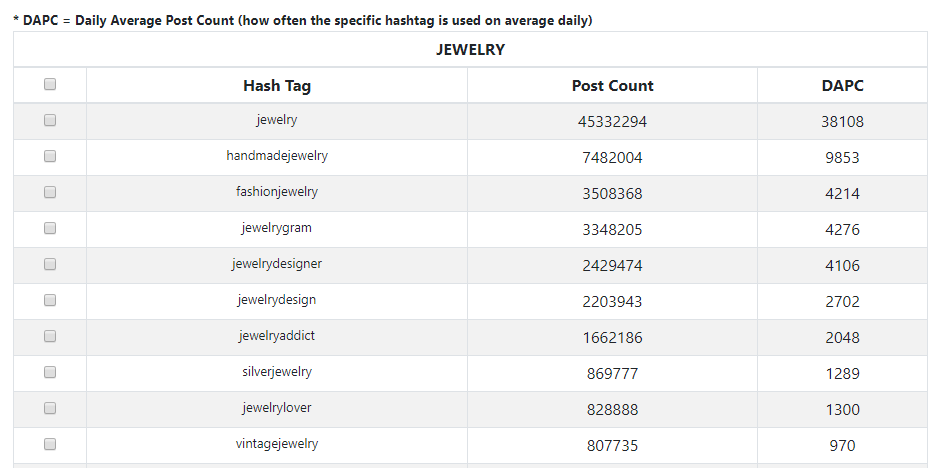Click the DAPC value 1300
Viewport: 936px width, 468px height.
point(842,410)
